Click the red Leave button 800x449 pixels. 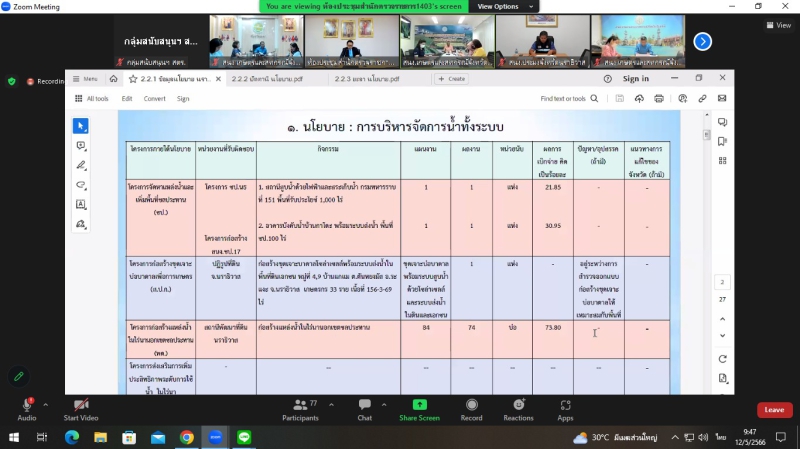coord(773,410)
